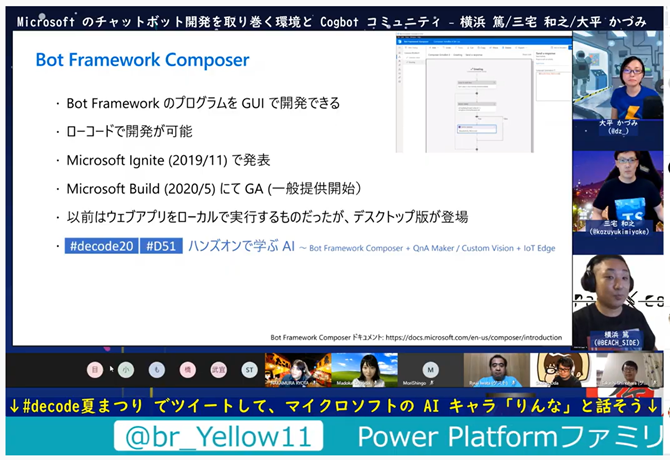Select the #decode20 hashtag badge
The image size is (670, 460).
(x=101, y=246)
